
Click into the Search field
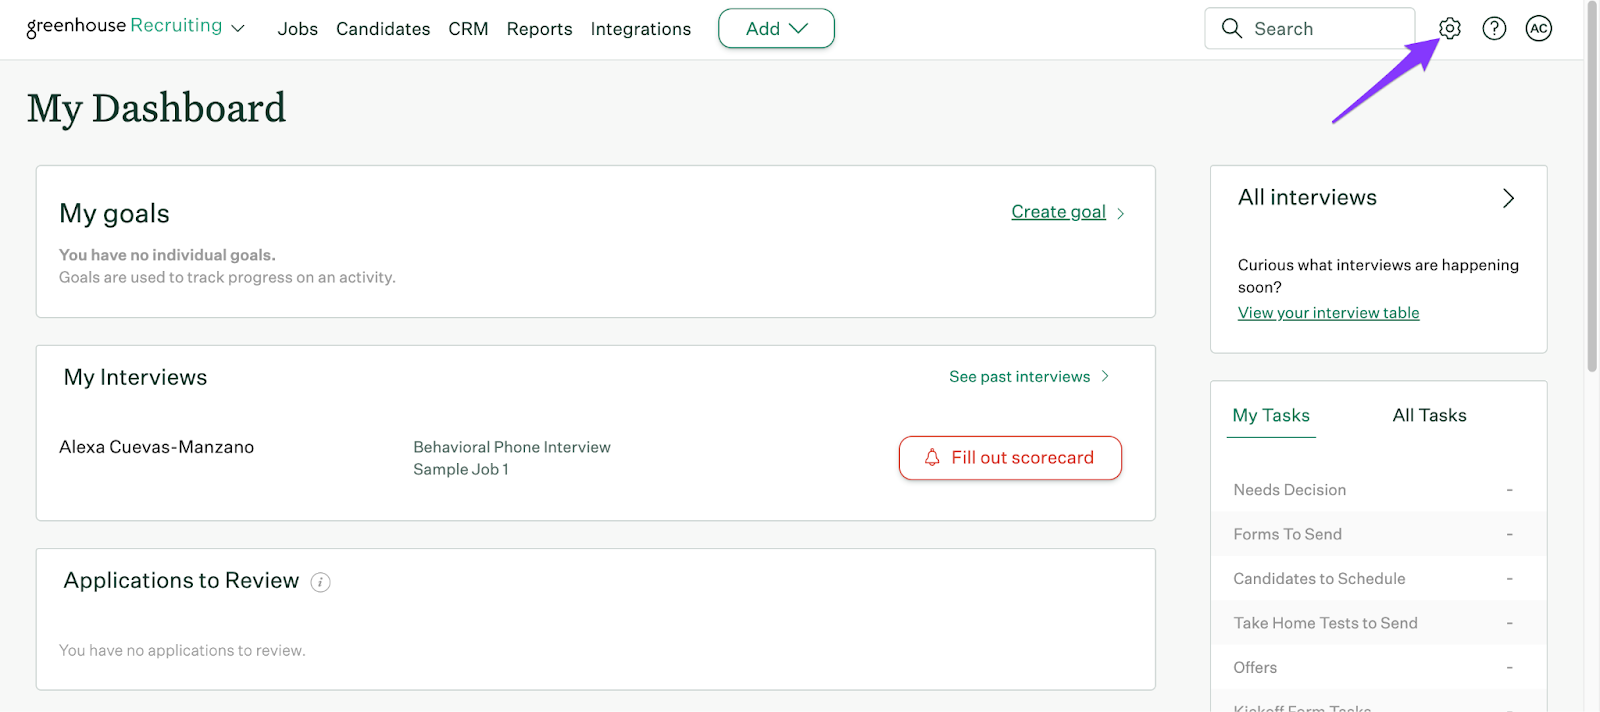[x=1320, y=29]
